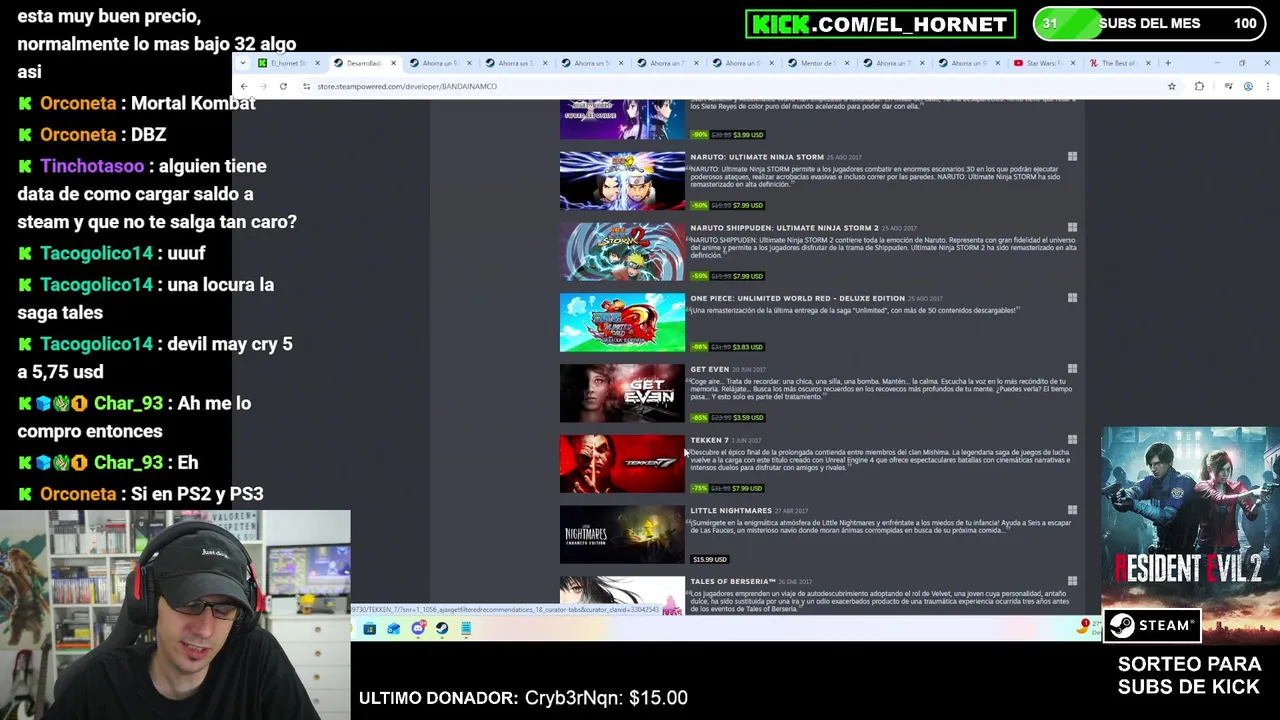Close the Desarrollador tab
The width and height of the screenshot is (1280, 720).
pyautogui.click(x=393, y=63)
